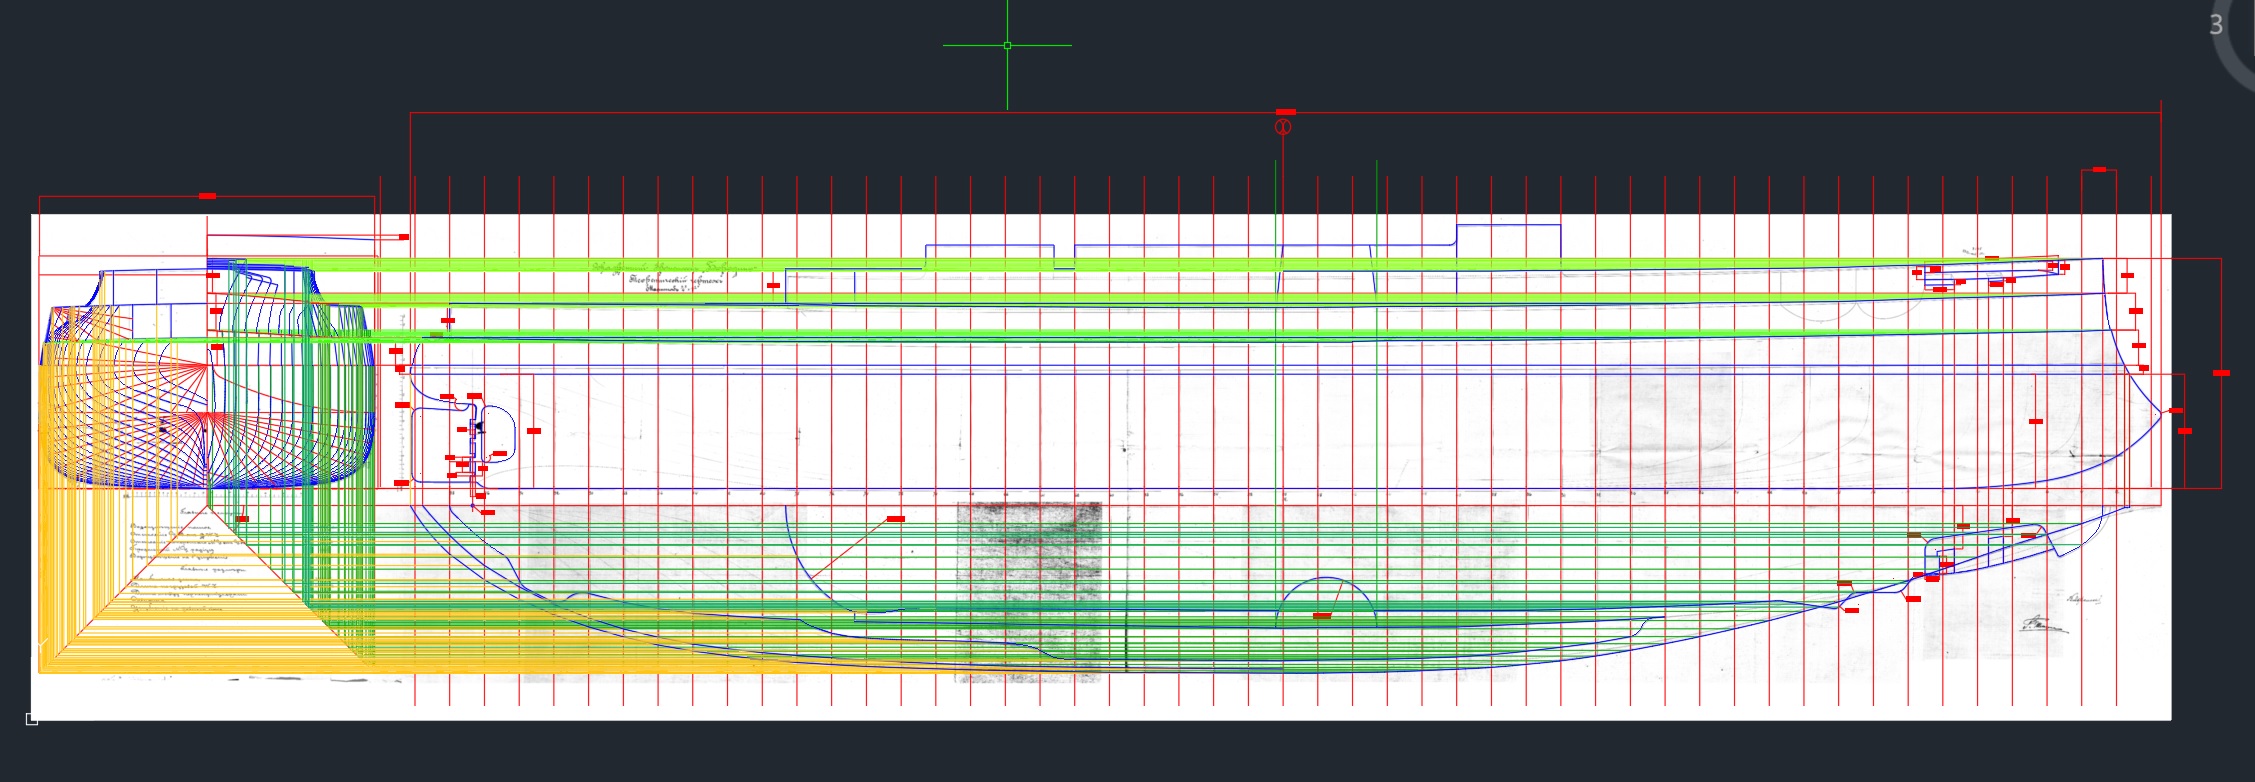Click the UCS origin square at bottom-left
Image resolution: width=2255 pixels, height=782 pixels.
pos(32,718)
